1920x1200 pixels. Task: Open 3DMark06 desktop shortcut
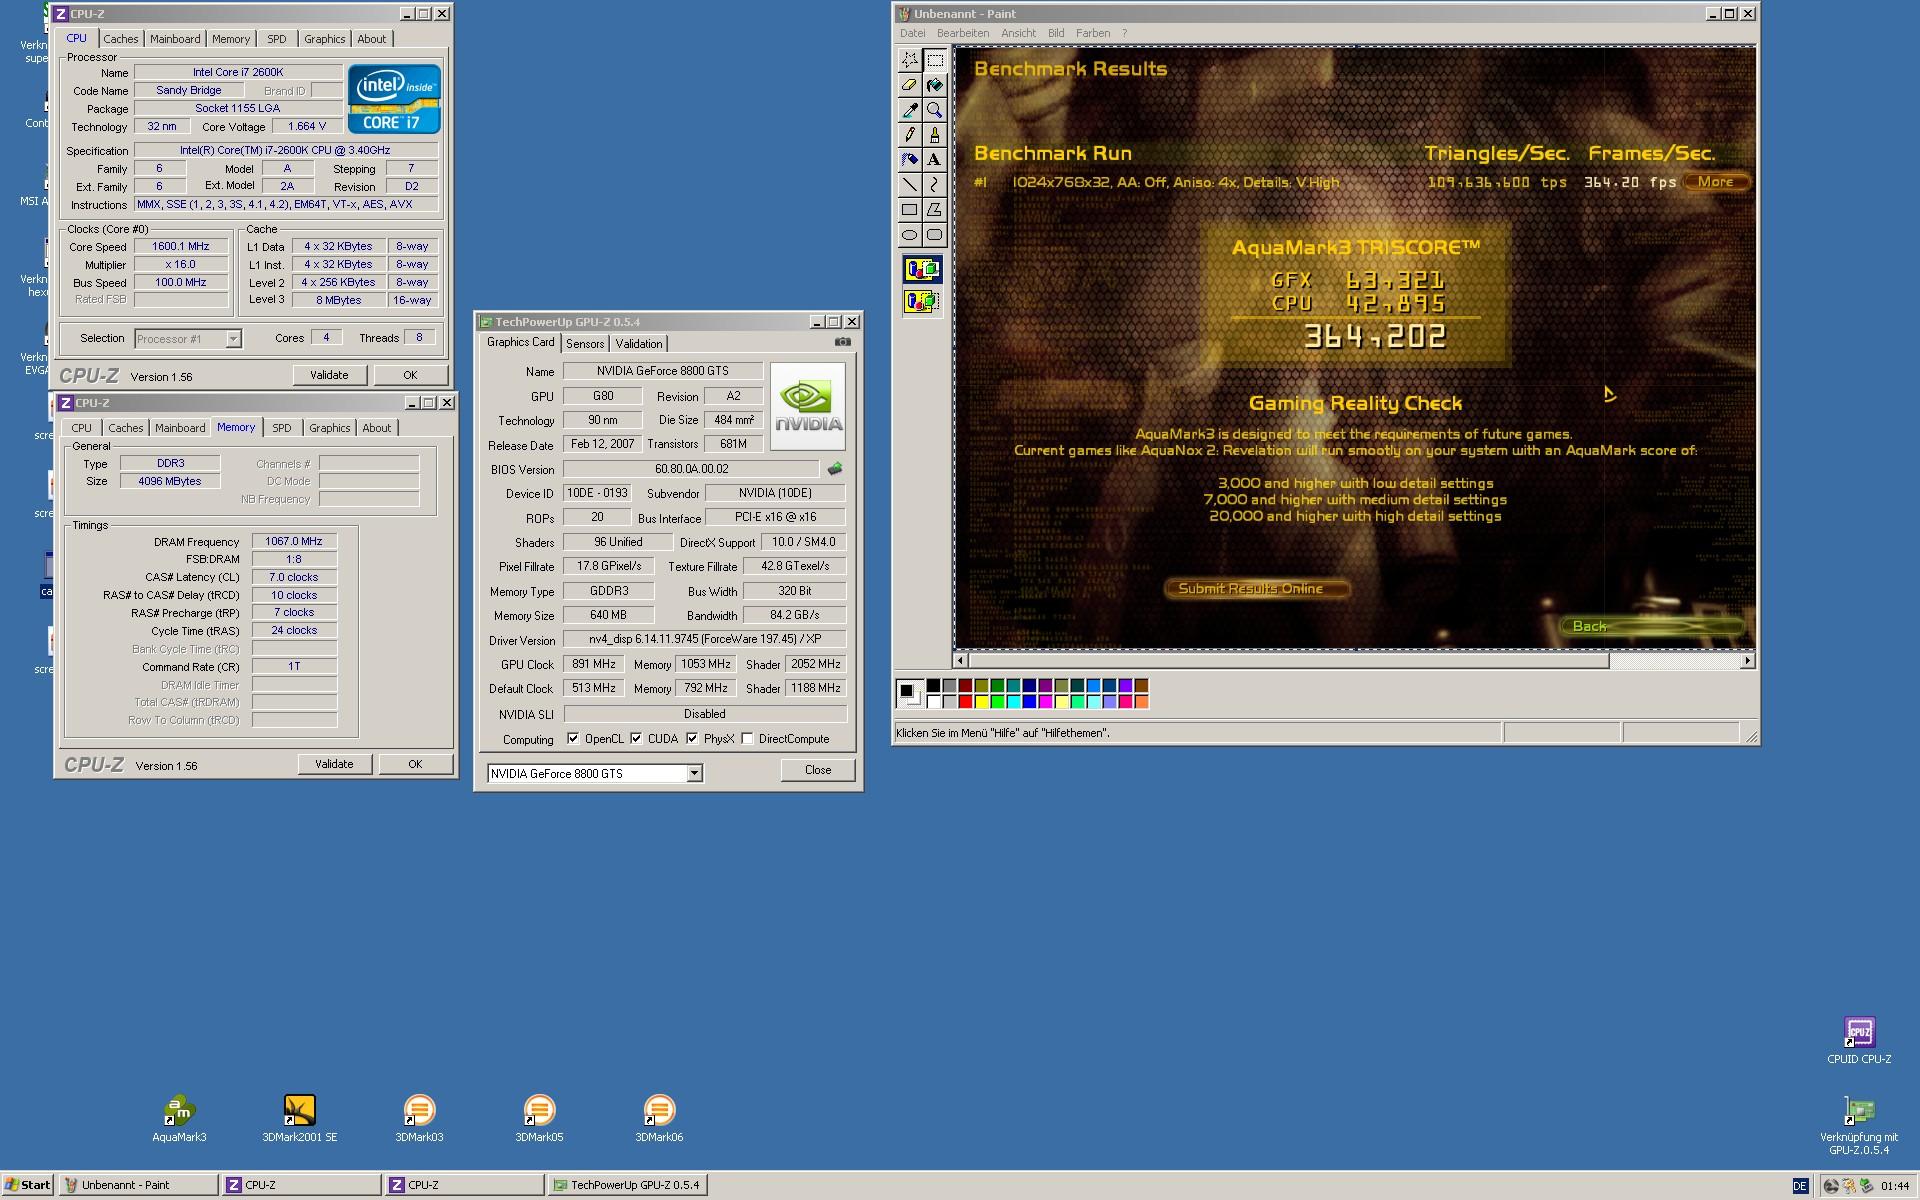[x=659, y=1118]
